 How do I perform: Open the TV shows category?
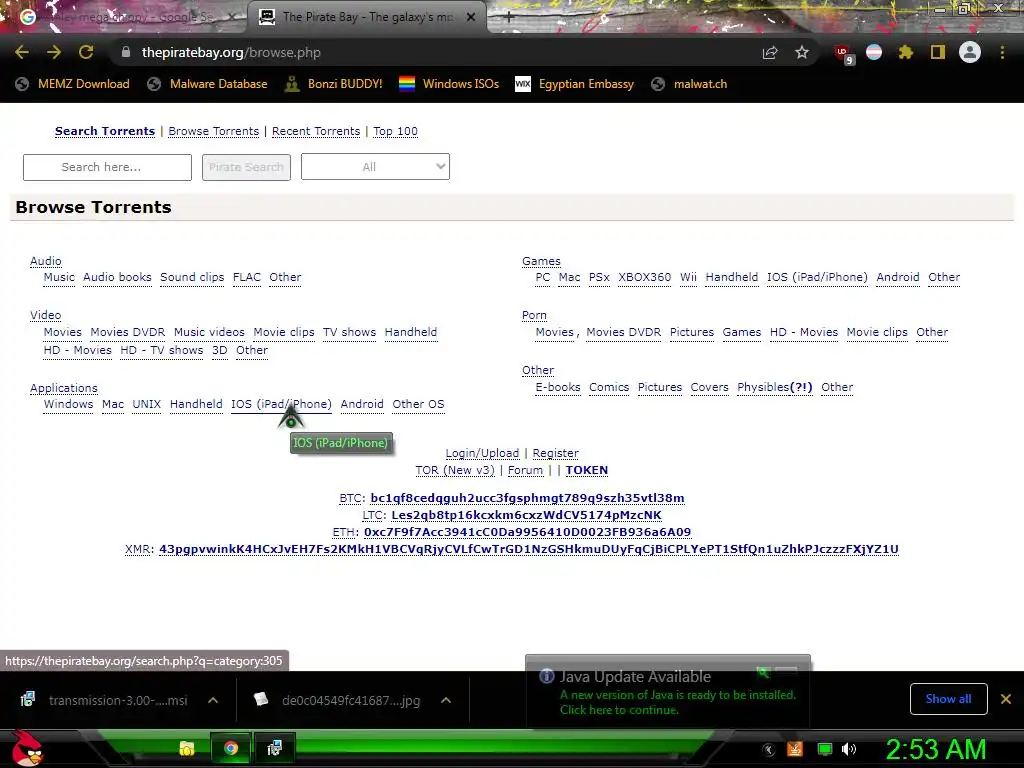click(349, 332)
